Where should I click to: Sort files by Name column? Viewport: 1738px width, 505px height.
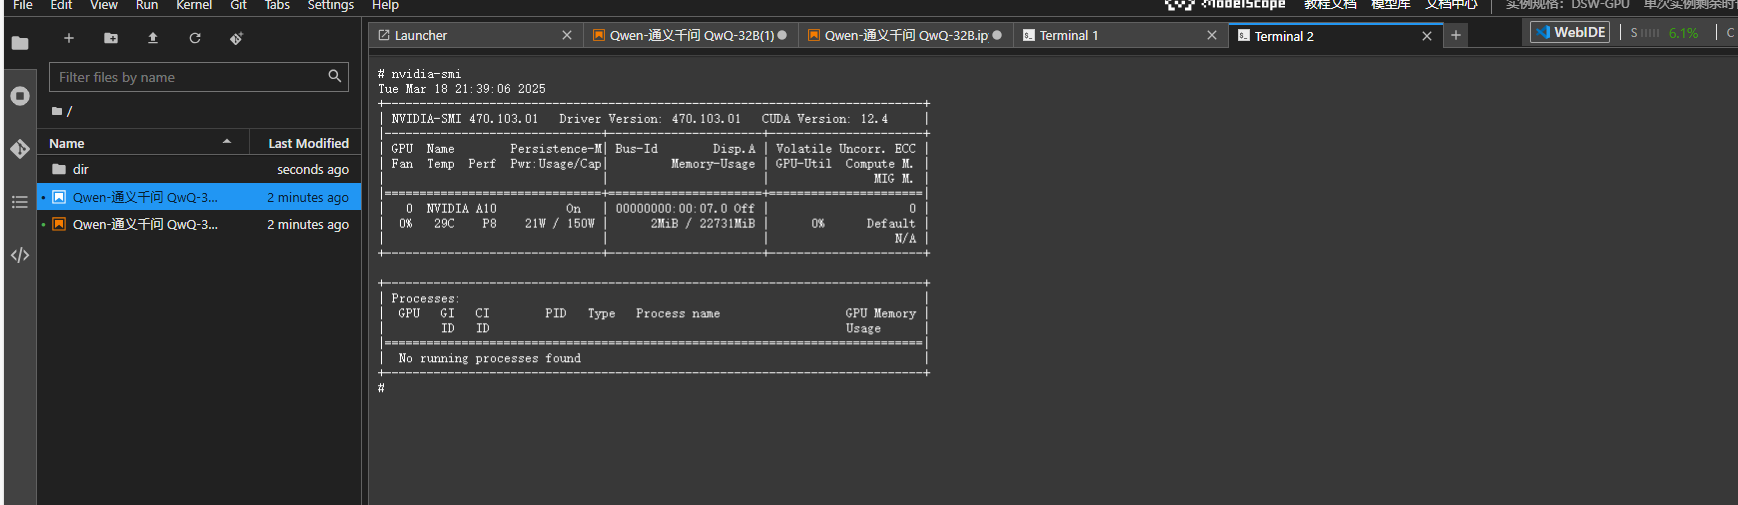(67, 143)
